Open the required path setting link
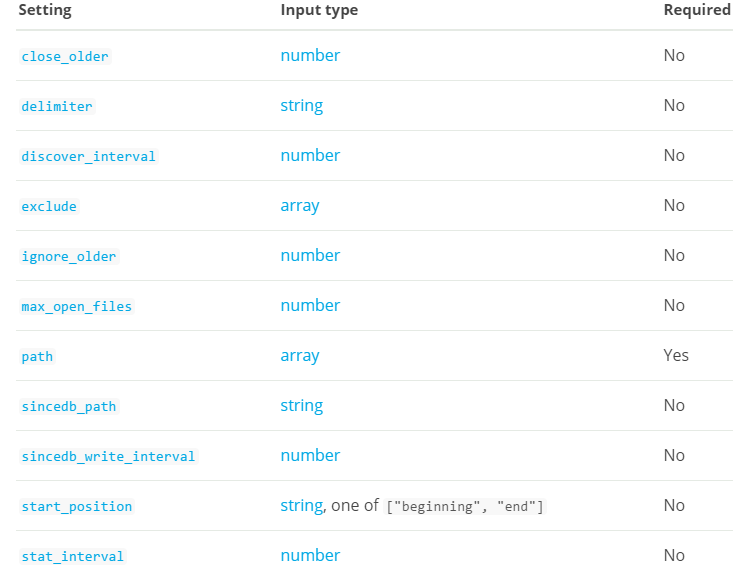Image resolution: width=733 pixels, height=575 pixels. click(37, 357)
